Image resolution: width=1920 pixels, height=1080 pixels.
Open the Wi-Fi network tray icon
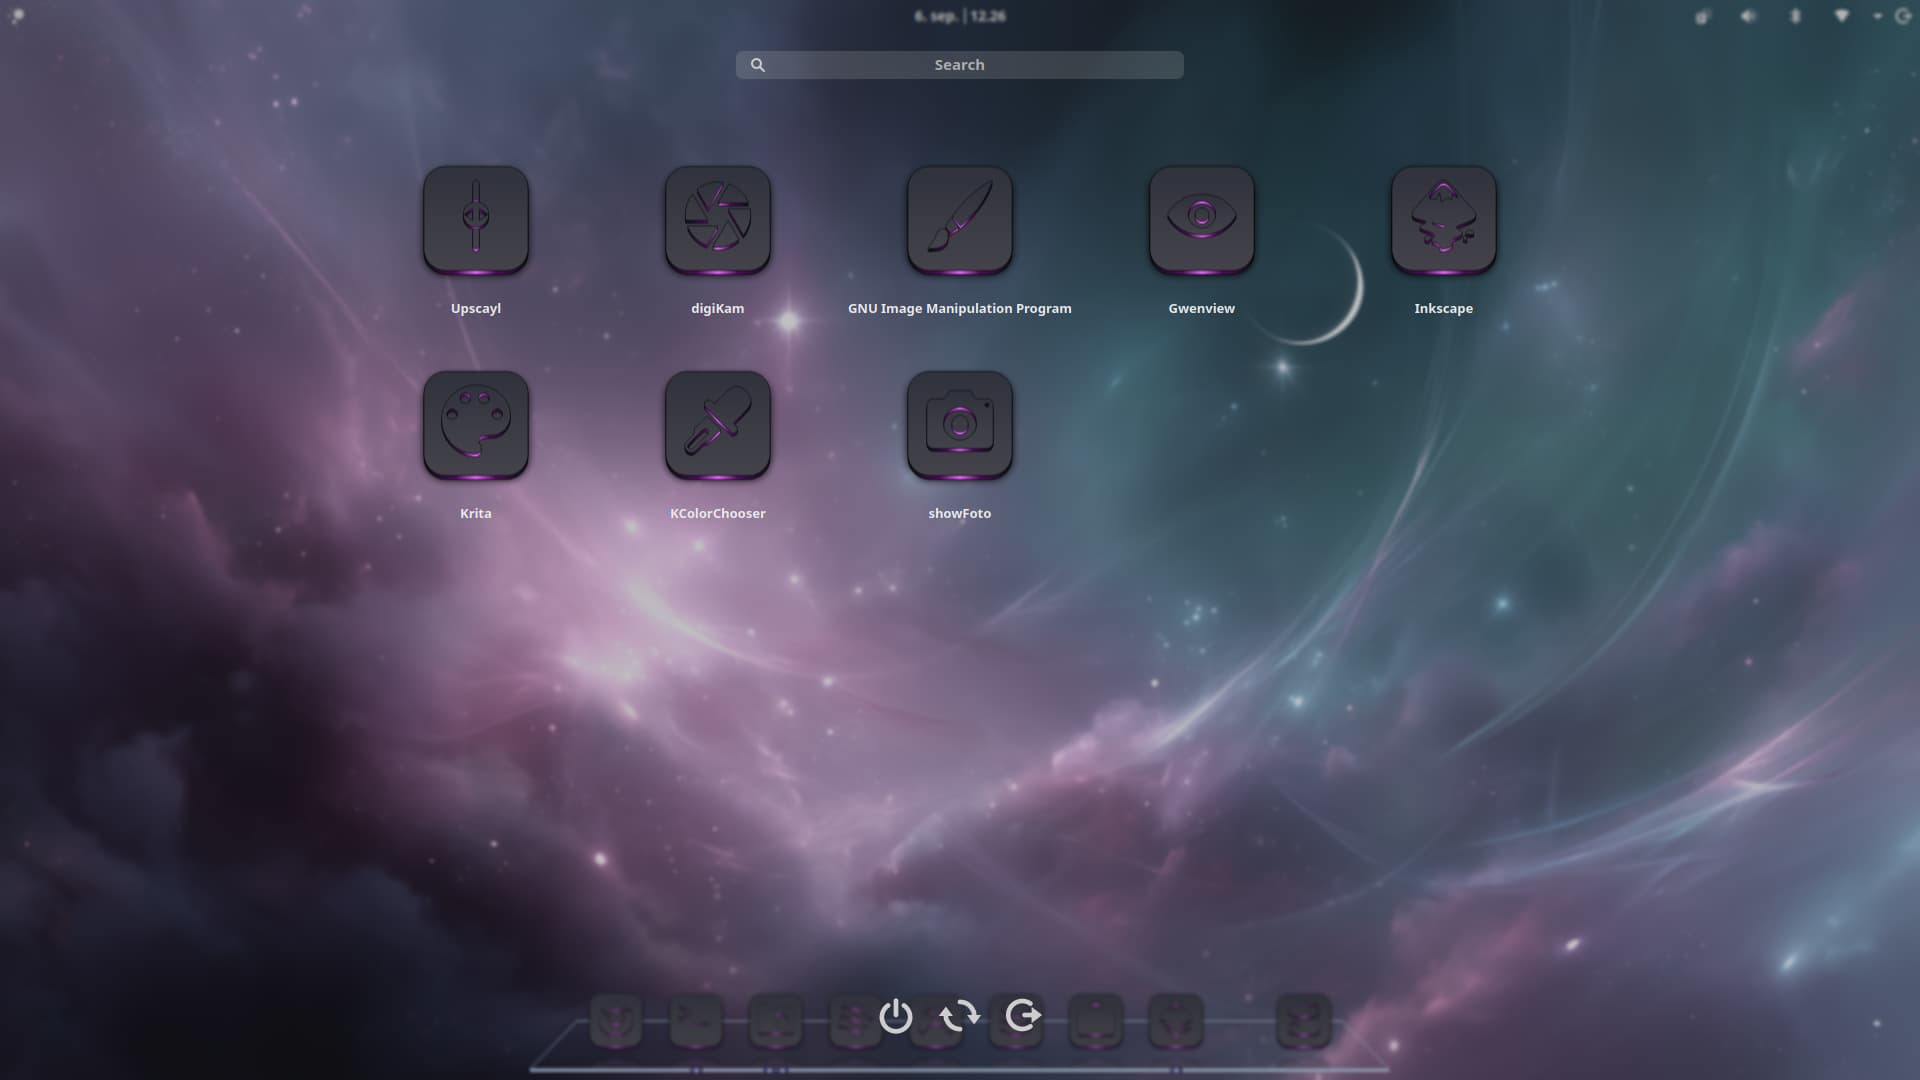tap(1841, 16)
